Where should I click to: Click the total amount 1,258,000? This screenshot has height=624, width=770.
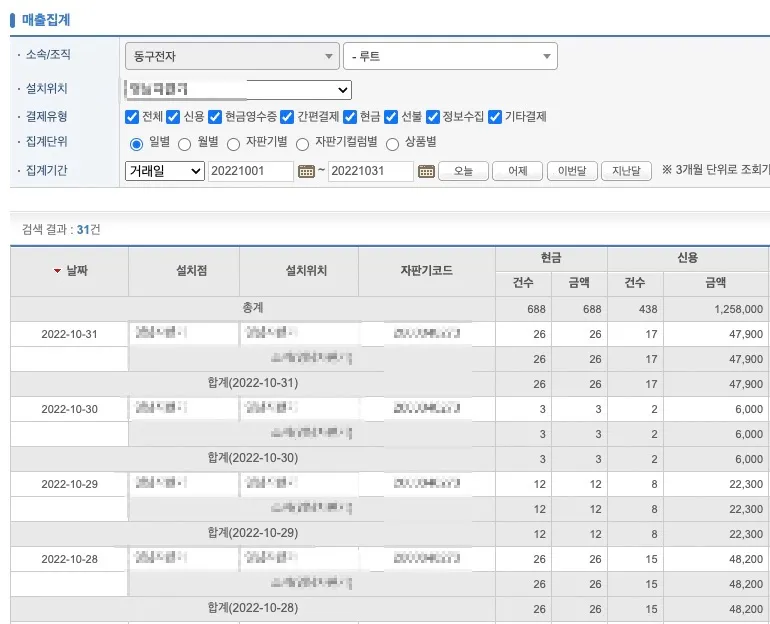coord(739,309)
